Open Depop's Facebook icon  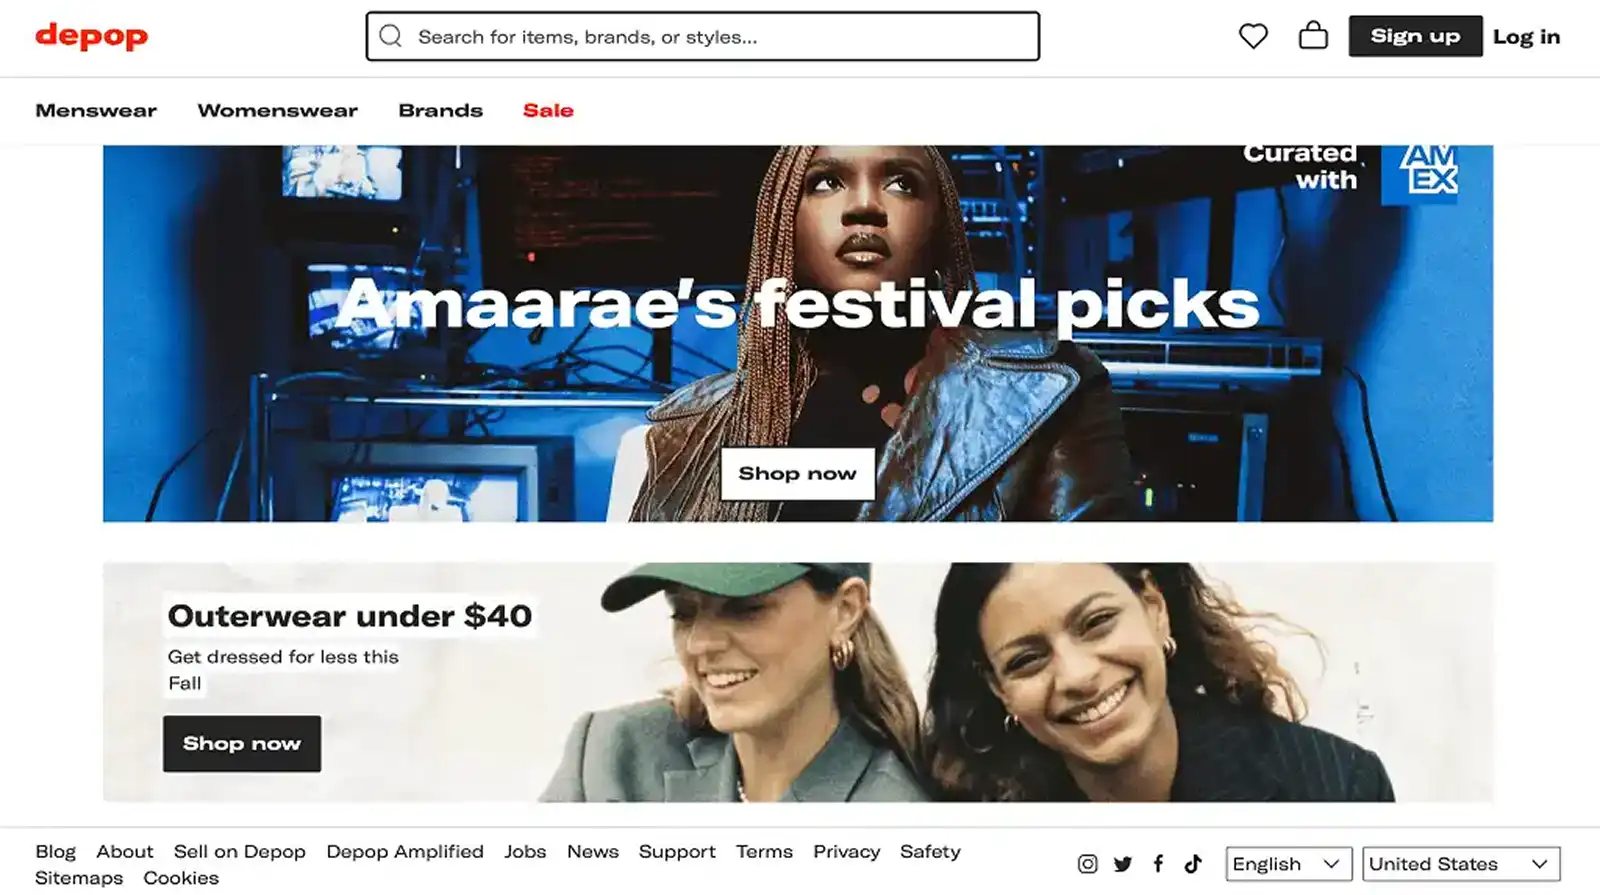pyautogui.click(x=1158, y=864)
